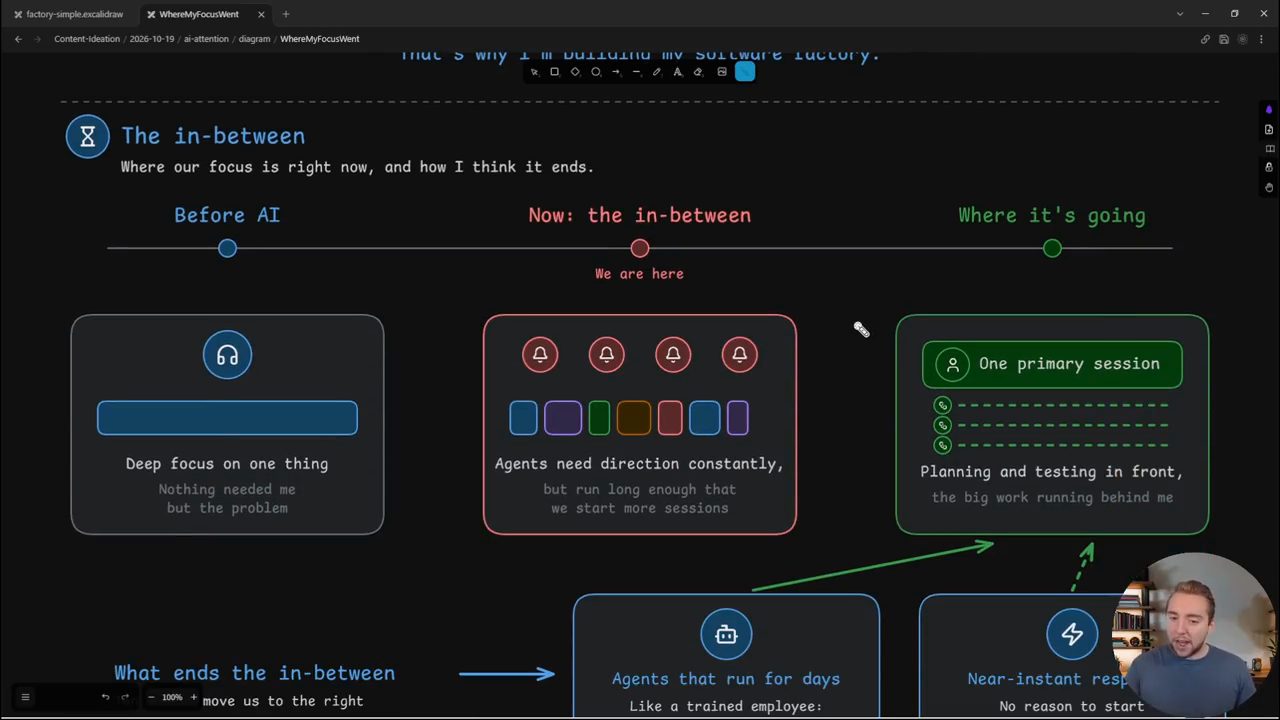Click the red Now timeline dot
Screen dimensions: 1280x720
640,248
